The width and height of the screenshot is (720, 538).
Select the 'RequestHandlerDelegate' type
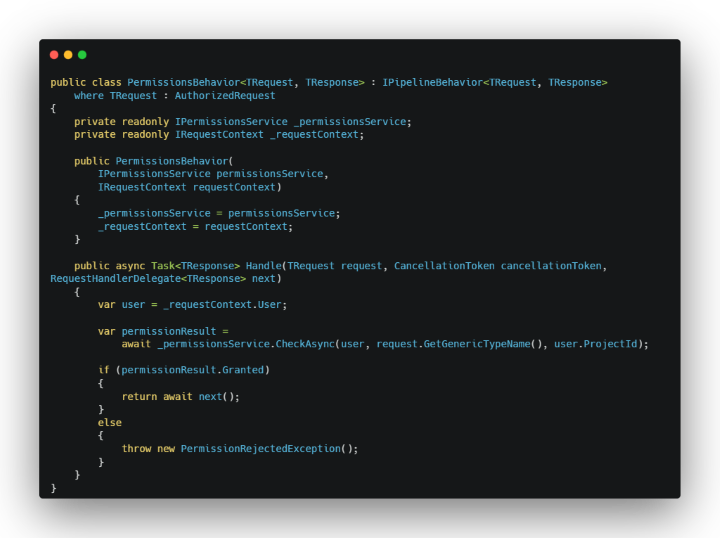pos(115,279)
